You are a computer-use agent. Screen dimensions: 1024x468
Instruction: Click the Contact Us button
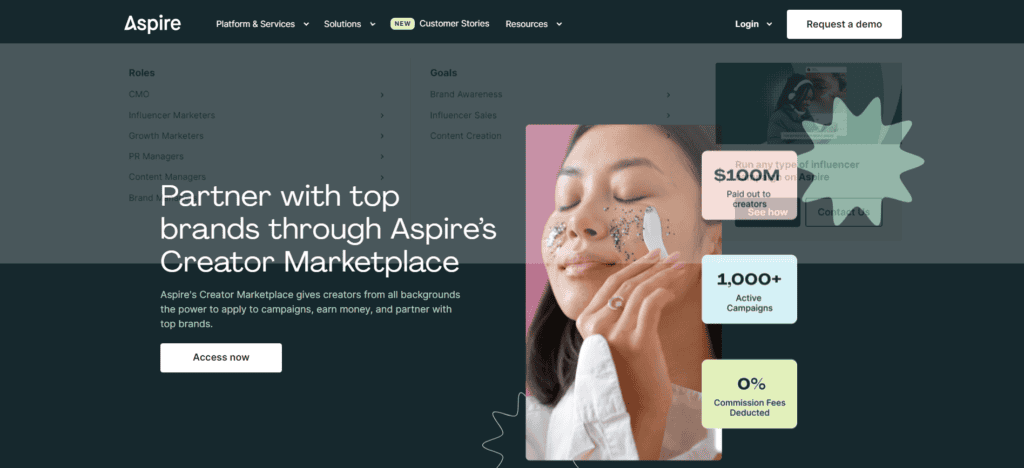pos(843,212)
